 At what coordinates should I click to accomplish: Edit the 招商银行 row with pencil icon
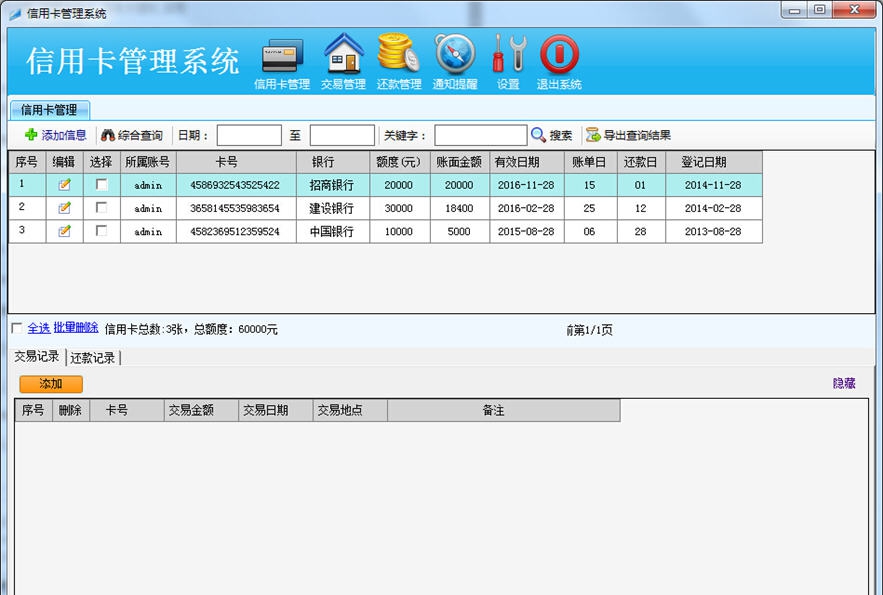click(x=65, y=184)
